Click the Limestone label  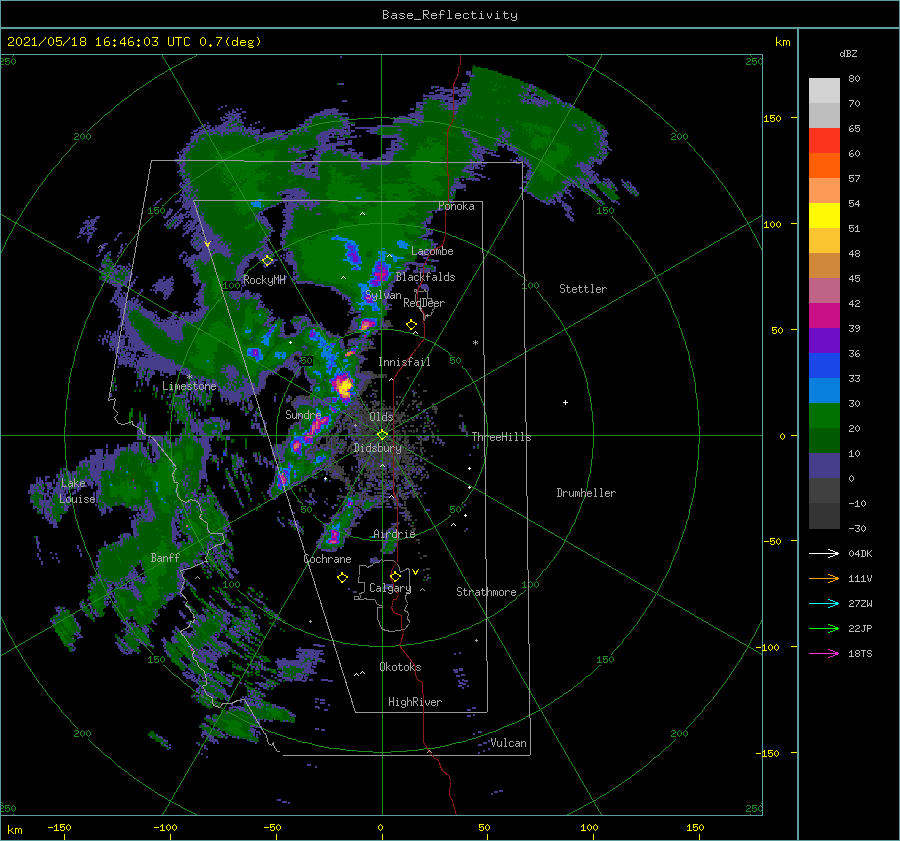(x=189, y=386)
